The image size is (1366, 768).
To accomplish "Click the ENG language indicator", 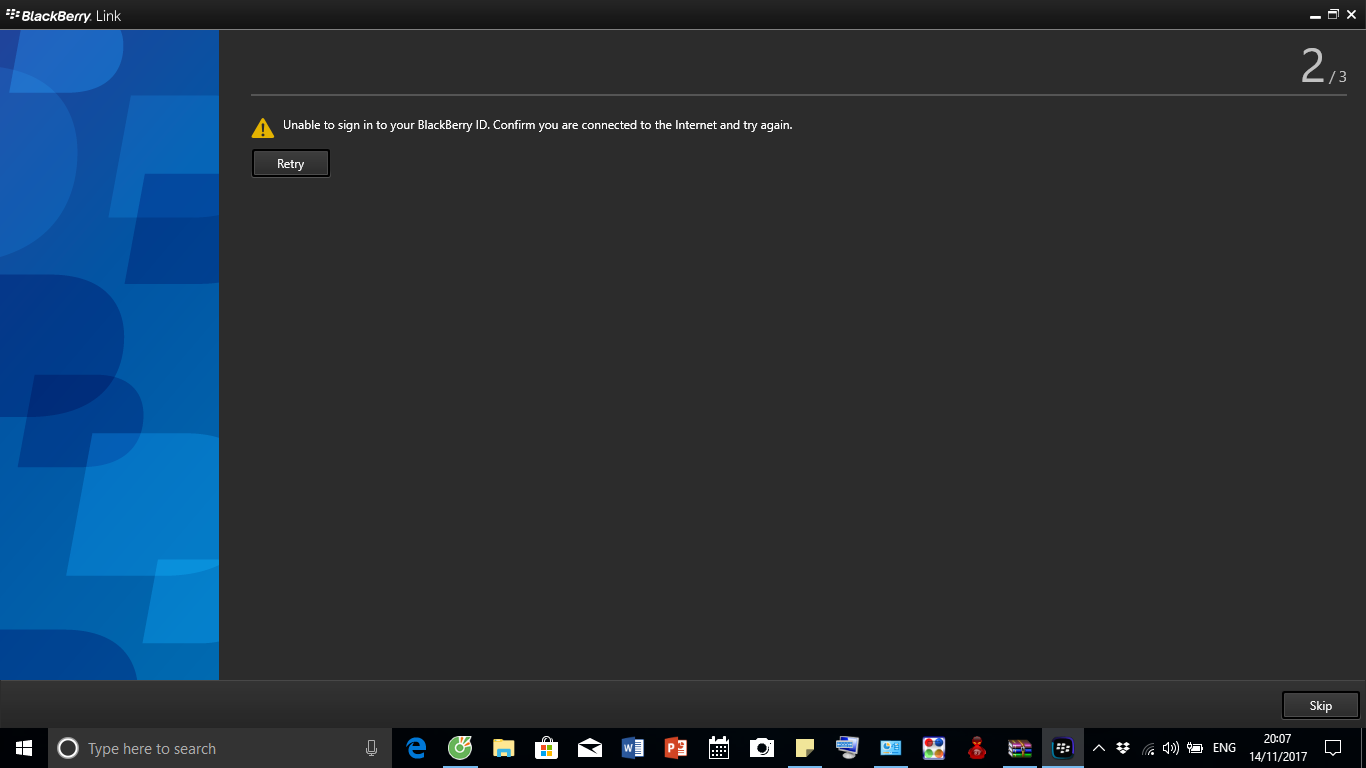I will tap(1224, 748).
